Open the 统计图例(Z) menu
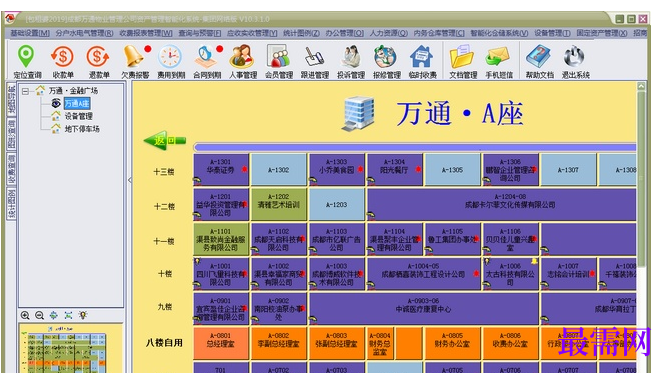The image size is (670, 373). [x=301, y=33]
